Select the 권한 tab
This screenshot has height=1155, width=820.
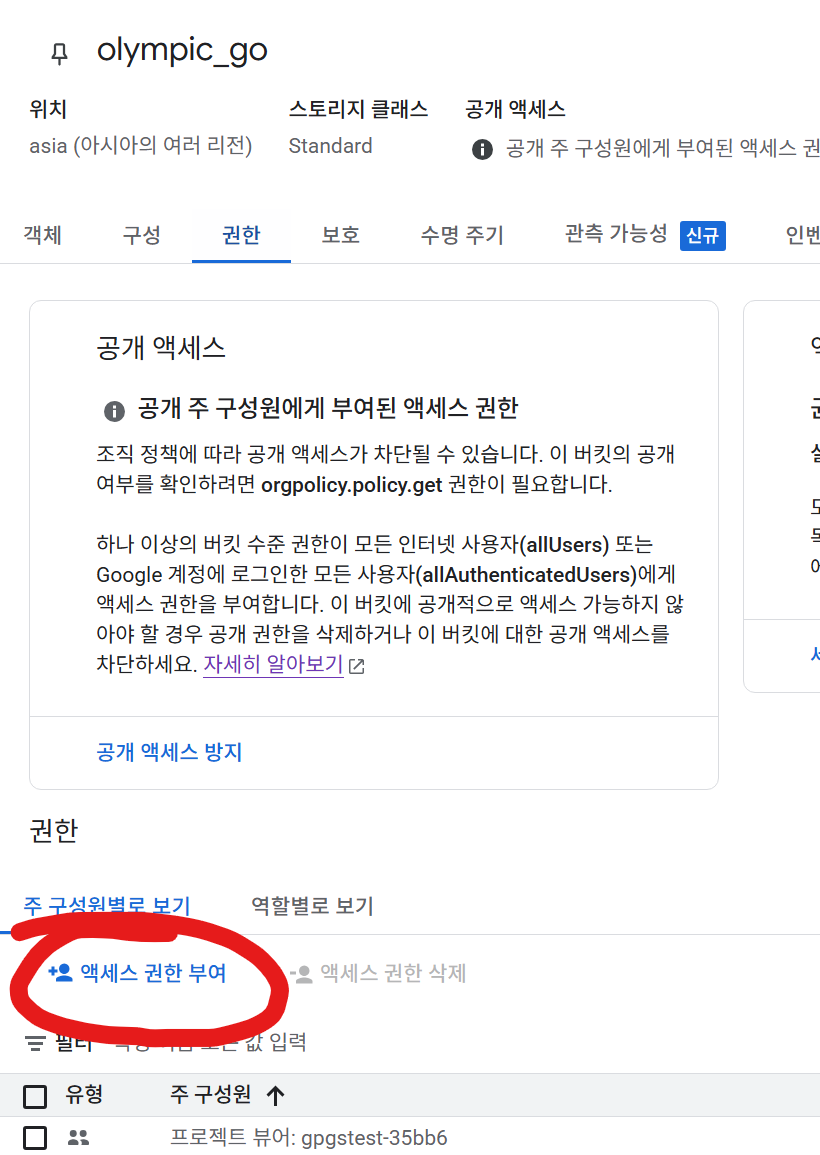tap(241, 235)
